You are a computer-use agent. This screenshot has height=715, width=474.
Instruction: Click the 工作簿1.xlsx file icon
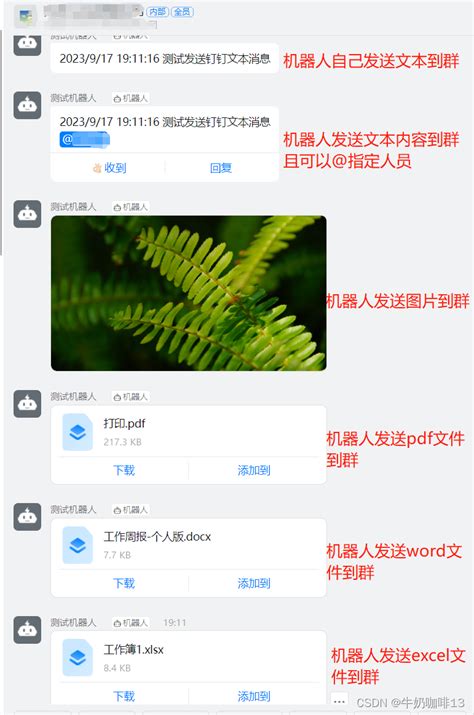coord(78,658)
